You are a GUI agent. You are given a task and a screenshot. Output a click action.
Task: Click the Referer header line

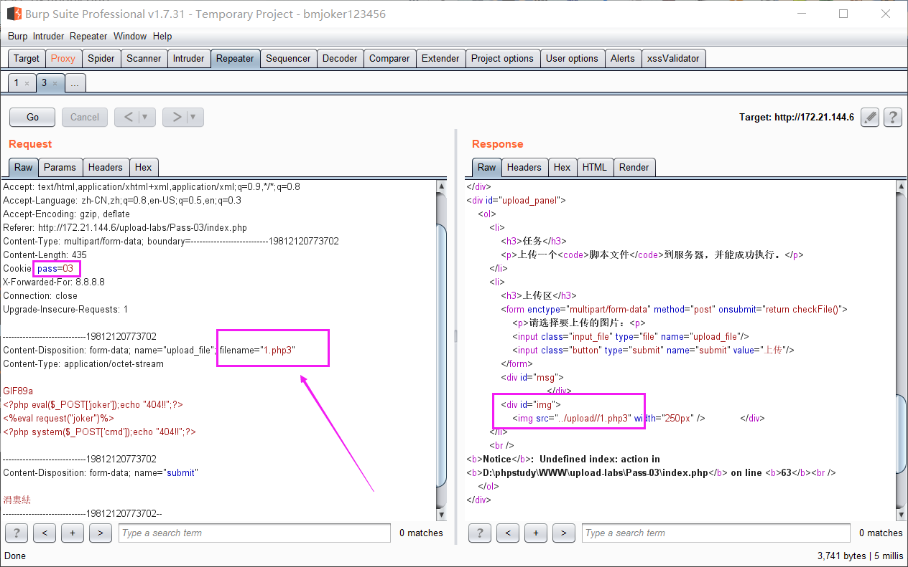(125, 228)
